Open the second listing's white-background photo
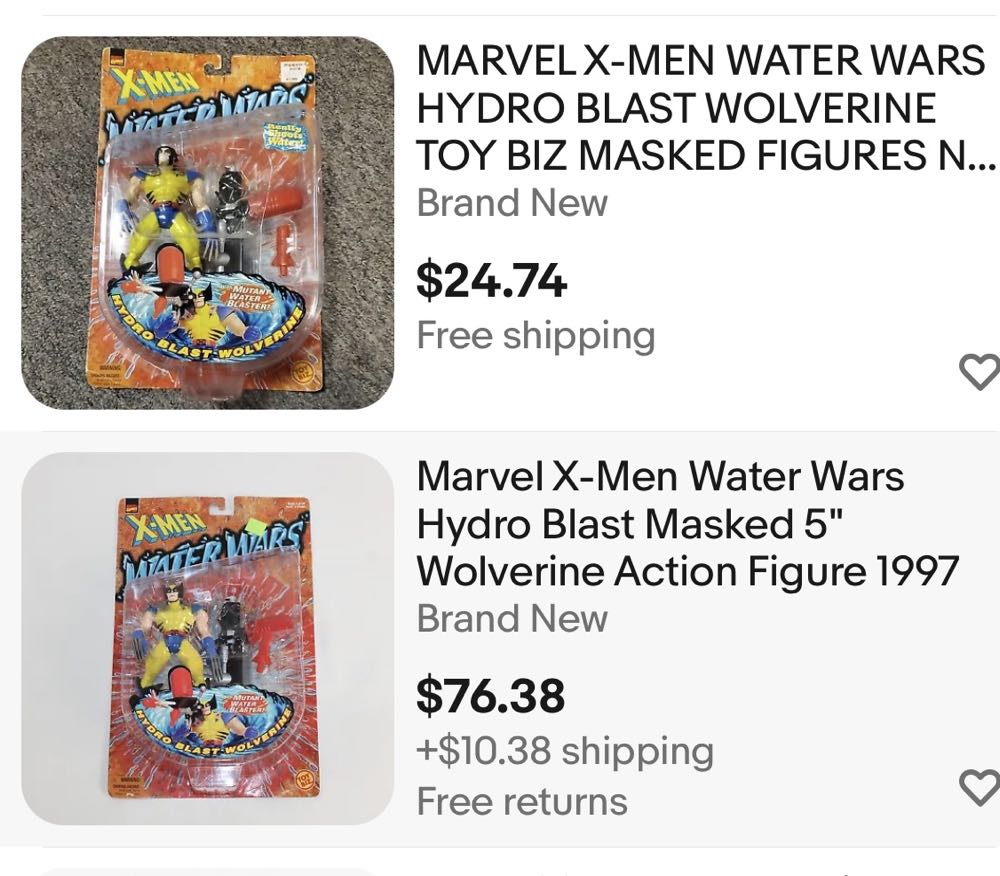Image resolution: width=1000 pixels, height=876 pixels. (x=208, y=638)
